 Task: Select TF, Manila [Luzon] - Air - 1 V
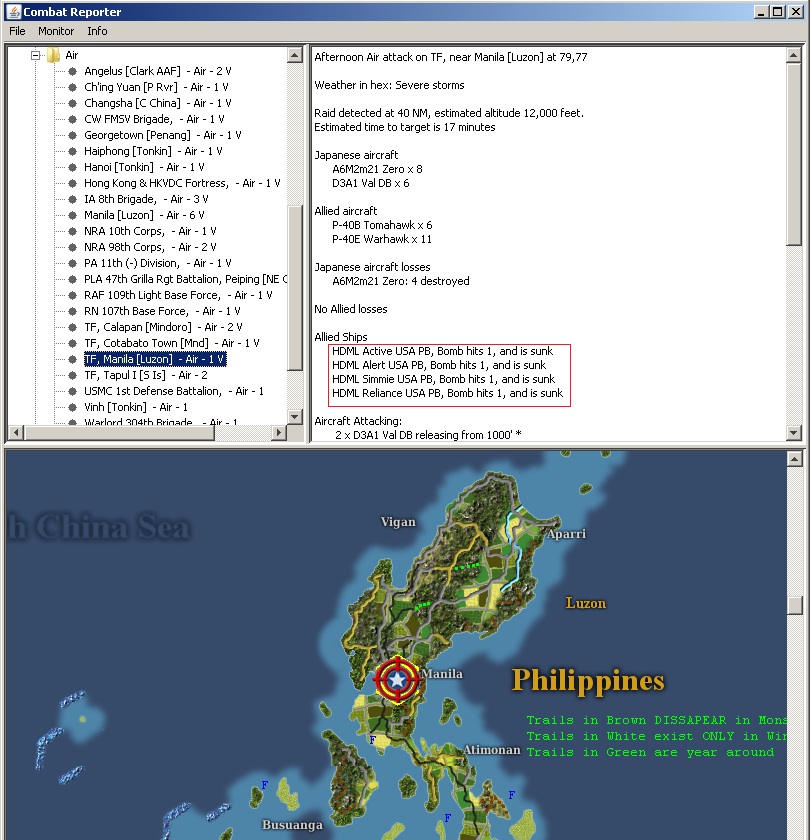(155, 359)
